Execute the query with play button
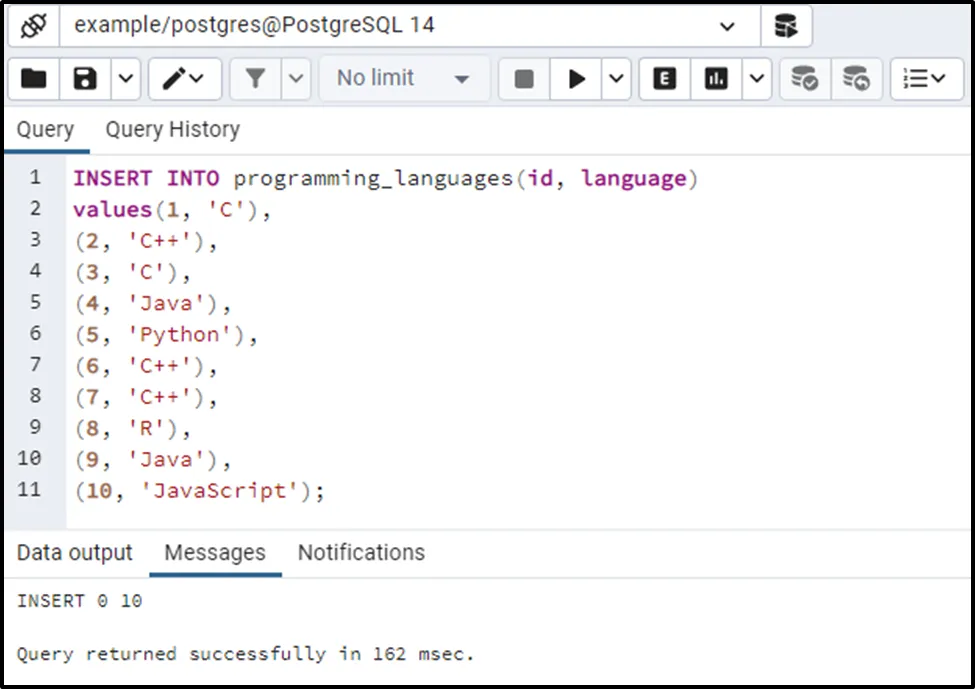Screen dimensions: 975x689 [577, 79]
